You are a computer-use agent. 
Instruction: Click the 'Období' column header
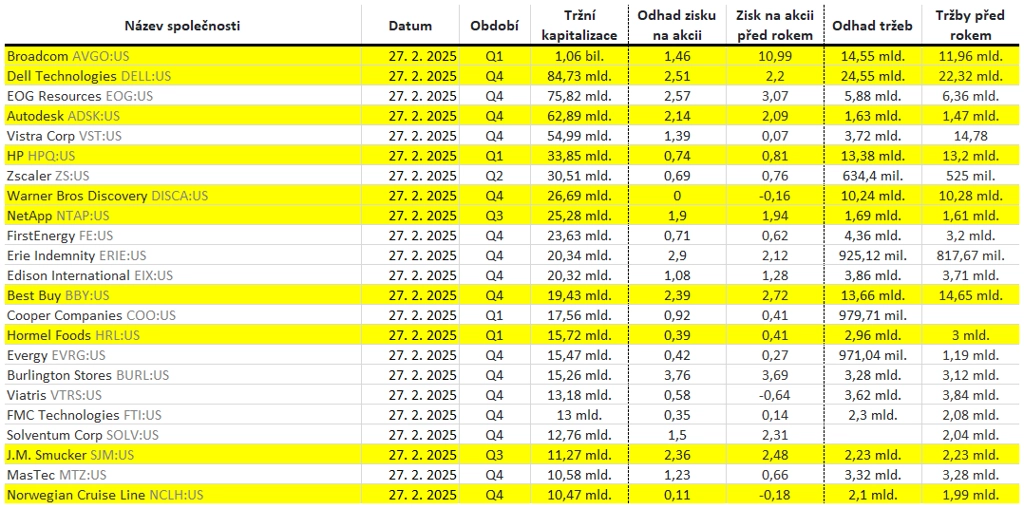(x=494, y=26)
